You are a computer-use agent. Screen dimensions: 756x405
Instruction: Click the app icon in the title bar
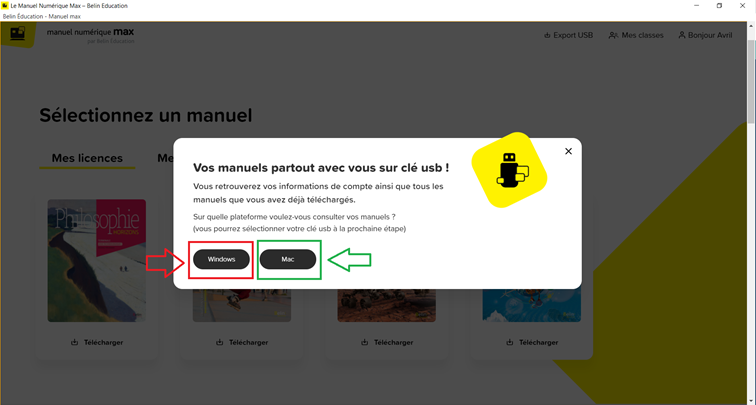coord(5,6)
